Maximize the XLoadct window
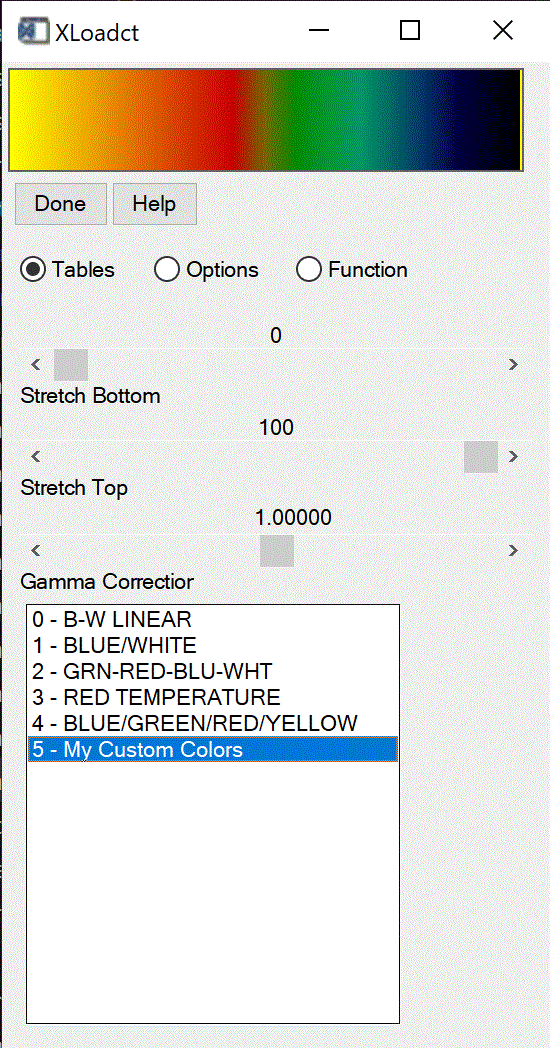Viewport: 550px width, 1048px height. pyautogui.click(x=410, y=30)
